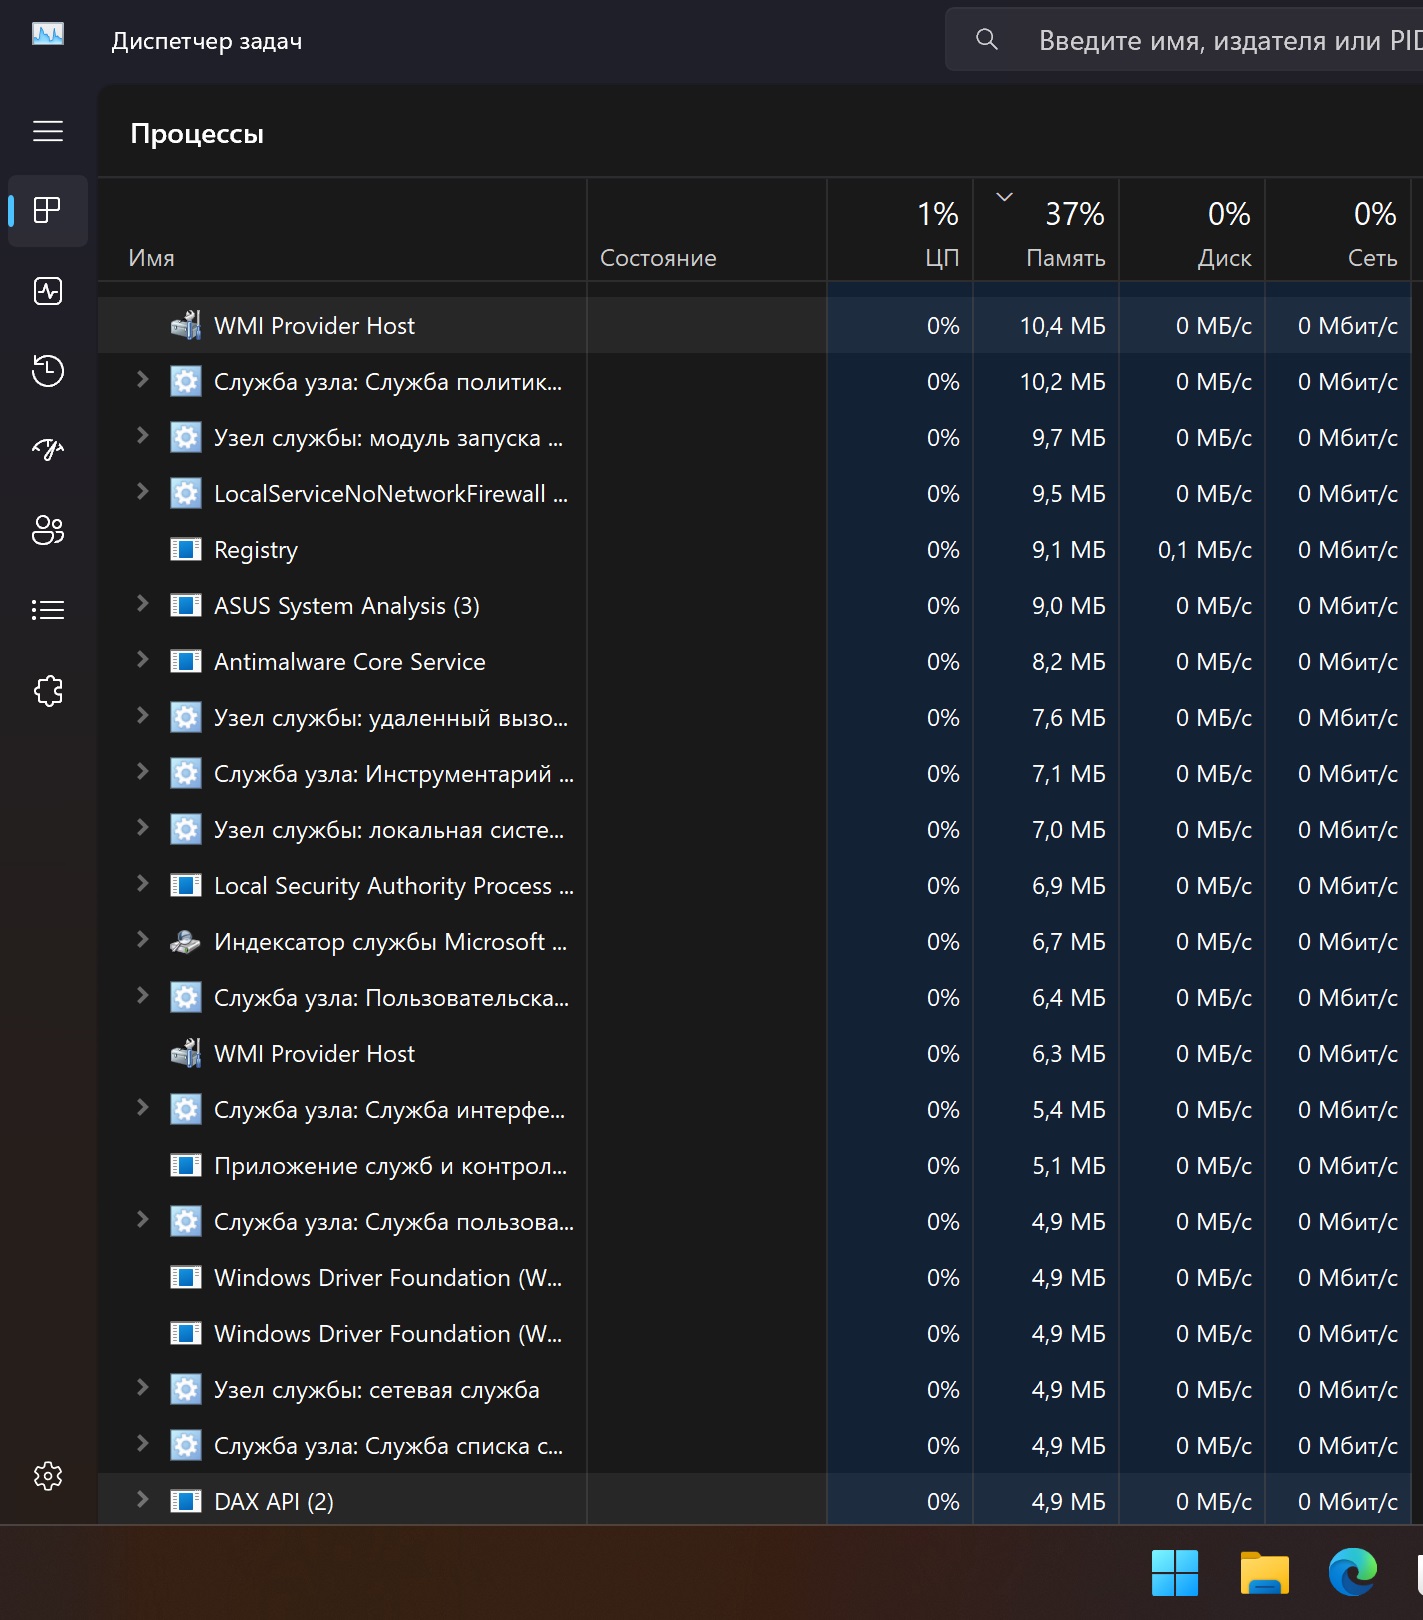Select Служба узла: Пользовательска... row name

pyautogui.click(x=391, y=998)
